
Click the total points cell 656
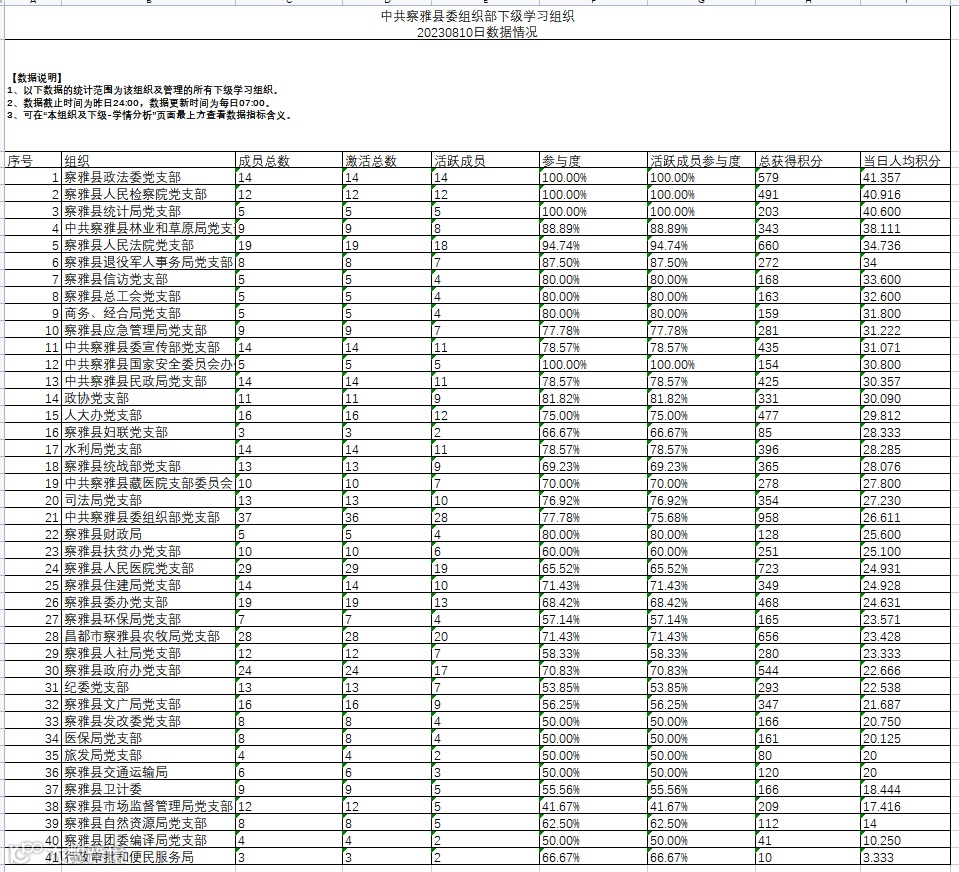tap(808, 637)
